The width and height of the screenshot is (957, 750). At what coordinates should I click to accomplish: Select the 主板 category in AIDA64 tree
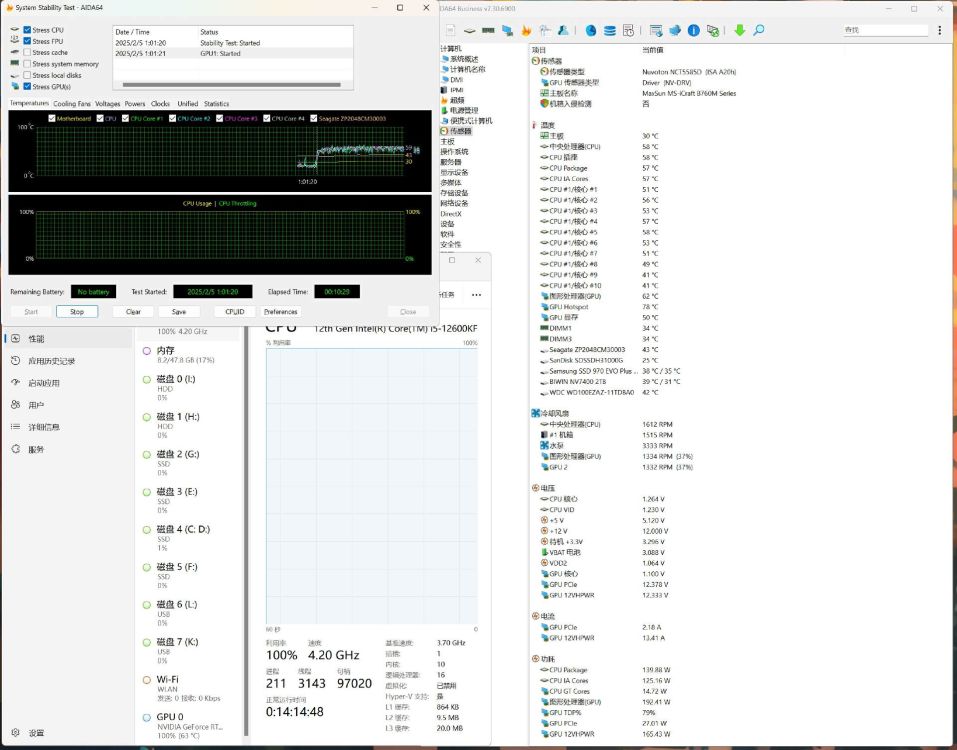(447, 141)
